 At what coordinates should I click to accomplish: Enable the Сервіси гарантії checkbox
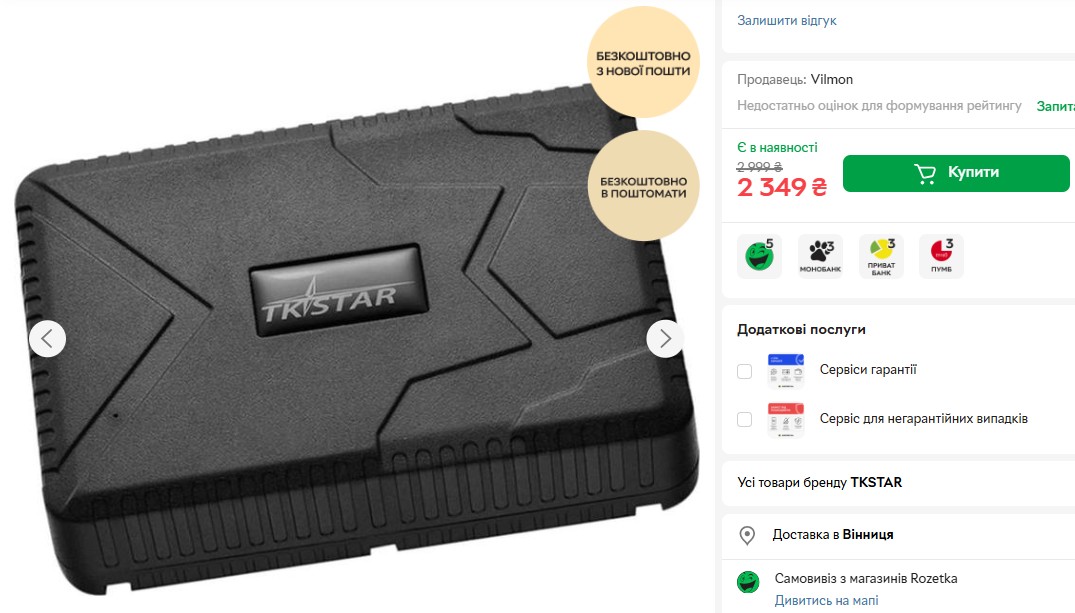pos(745,372)
